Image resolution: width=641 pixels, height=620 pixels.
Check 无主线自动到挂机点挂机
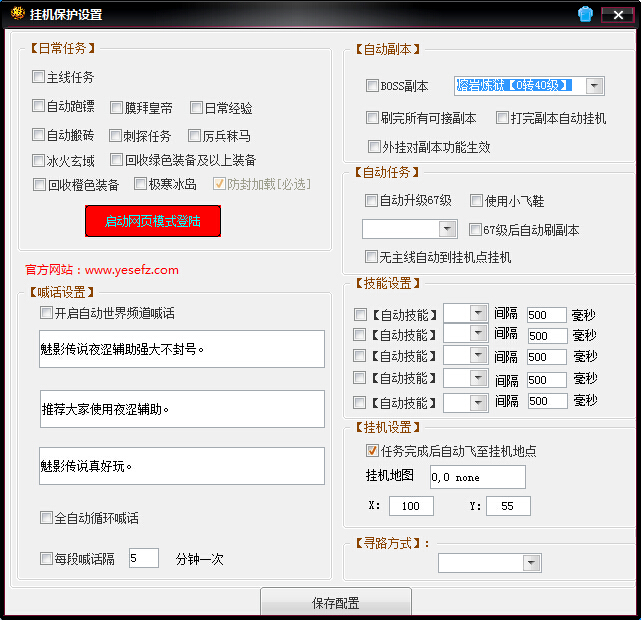(x=371, y=257)
